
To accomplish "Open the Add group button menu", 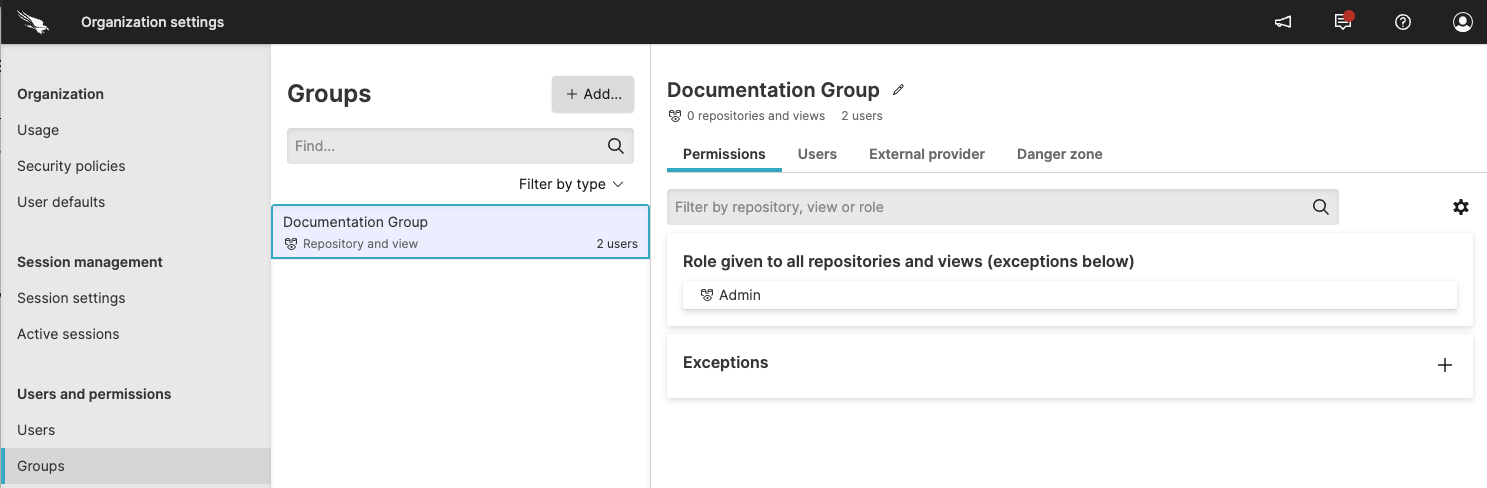I will 593,94.
